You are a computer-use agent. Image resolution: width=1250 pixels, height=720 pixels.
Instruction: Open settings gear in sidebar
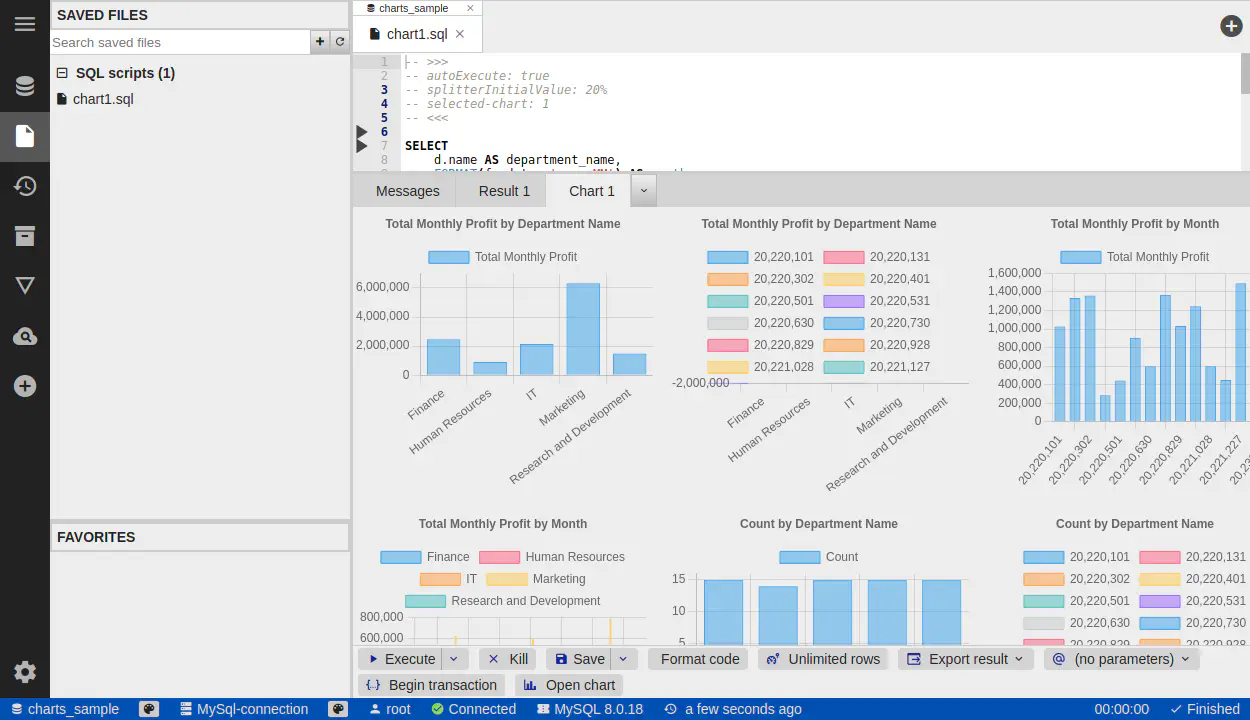click(x=25, y=672)
